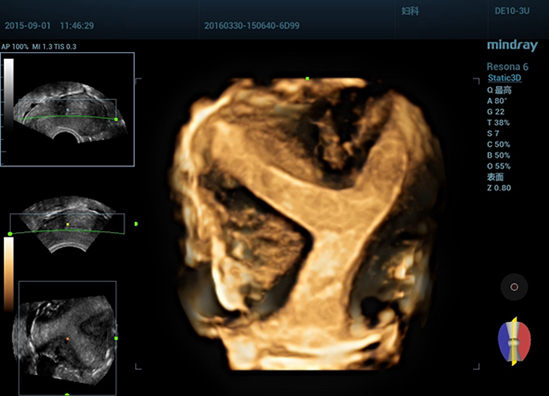Click green handle on top plane's line

(116, 119)
